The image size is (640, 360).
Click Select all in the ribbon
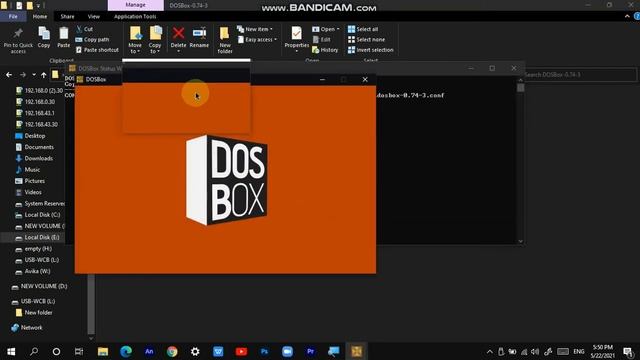coord(363,29)
